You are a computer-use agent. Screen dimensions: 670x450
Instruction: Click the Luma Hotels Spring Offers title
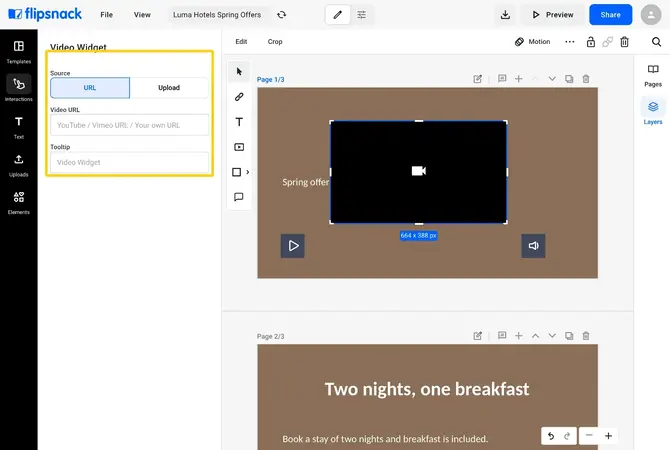[x=217, y=15]
